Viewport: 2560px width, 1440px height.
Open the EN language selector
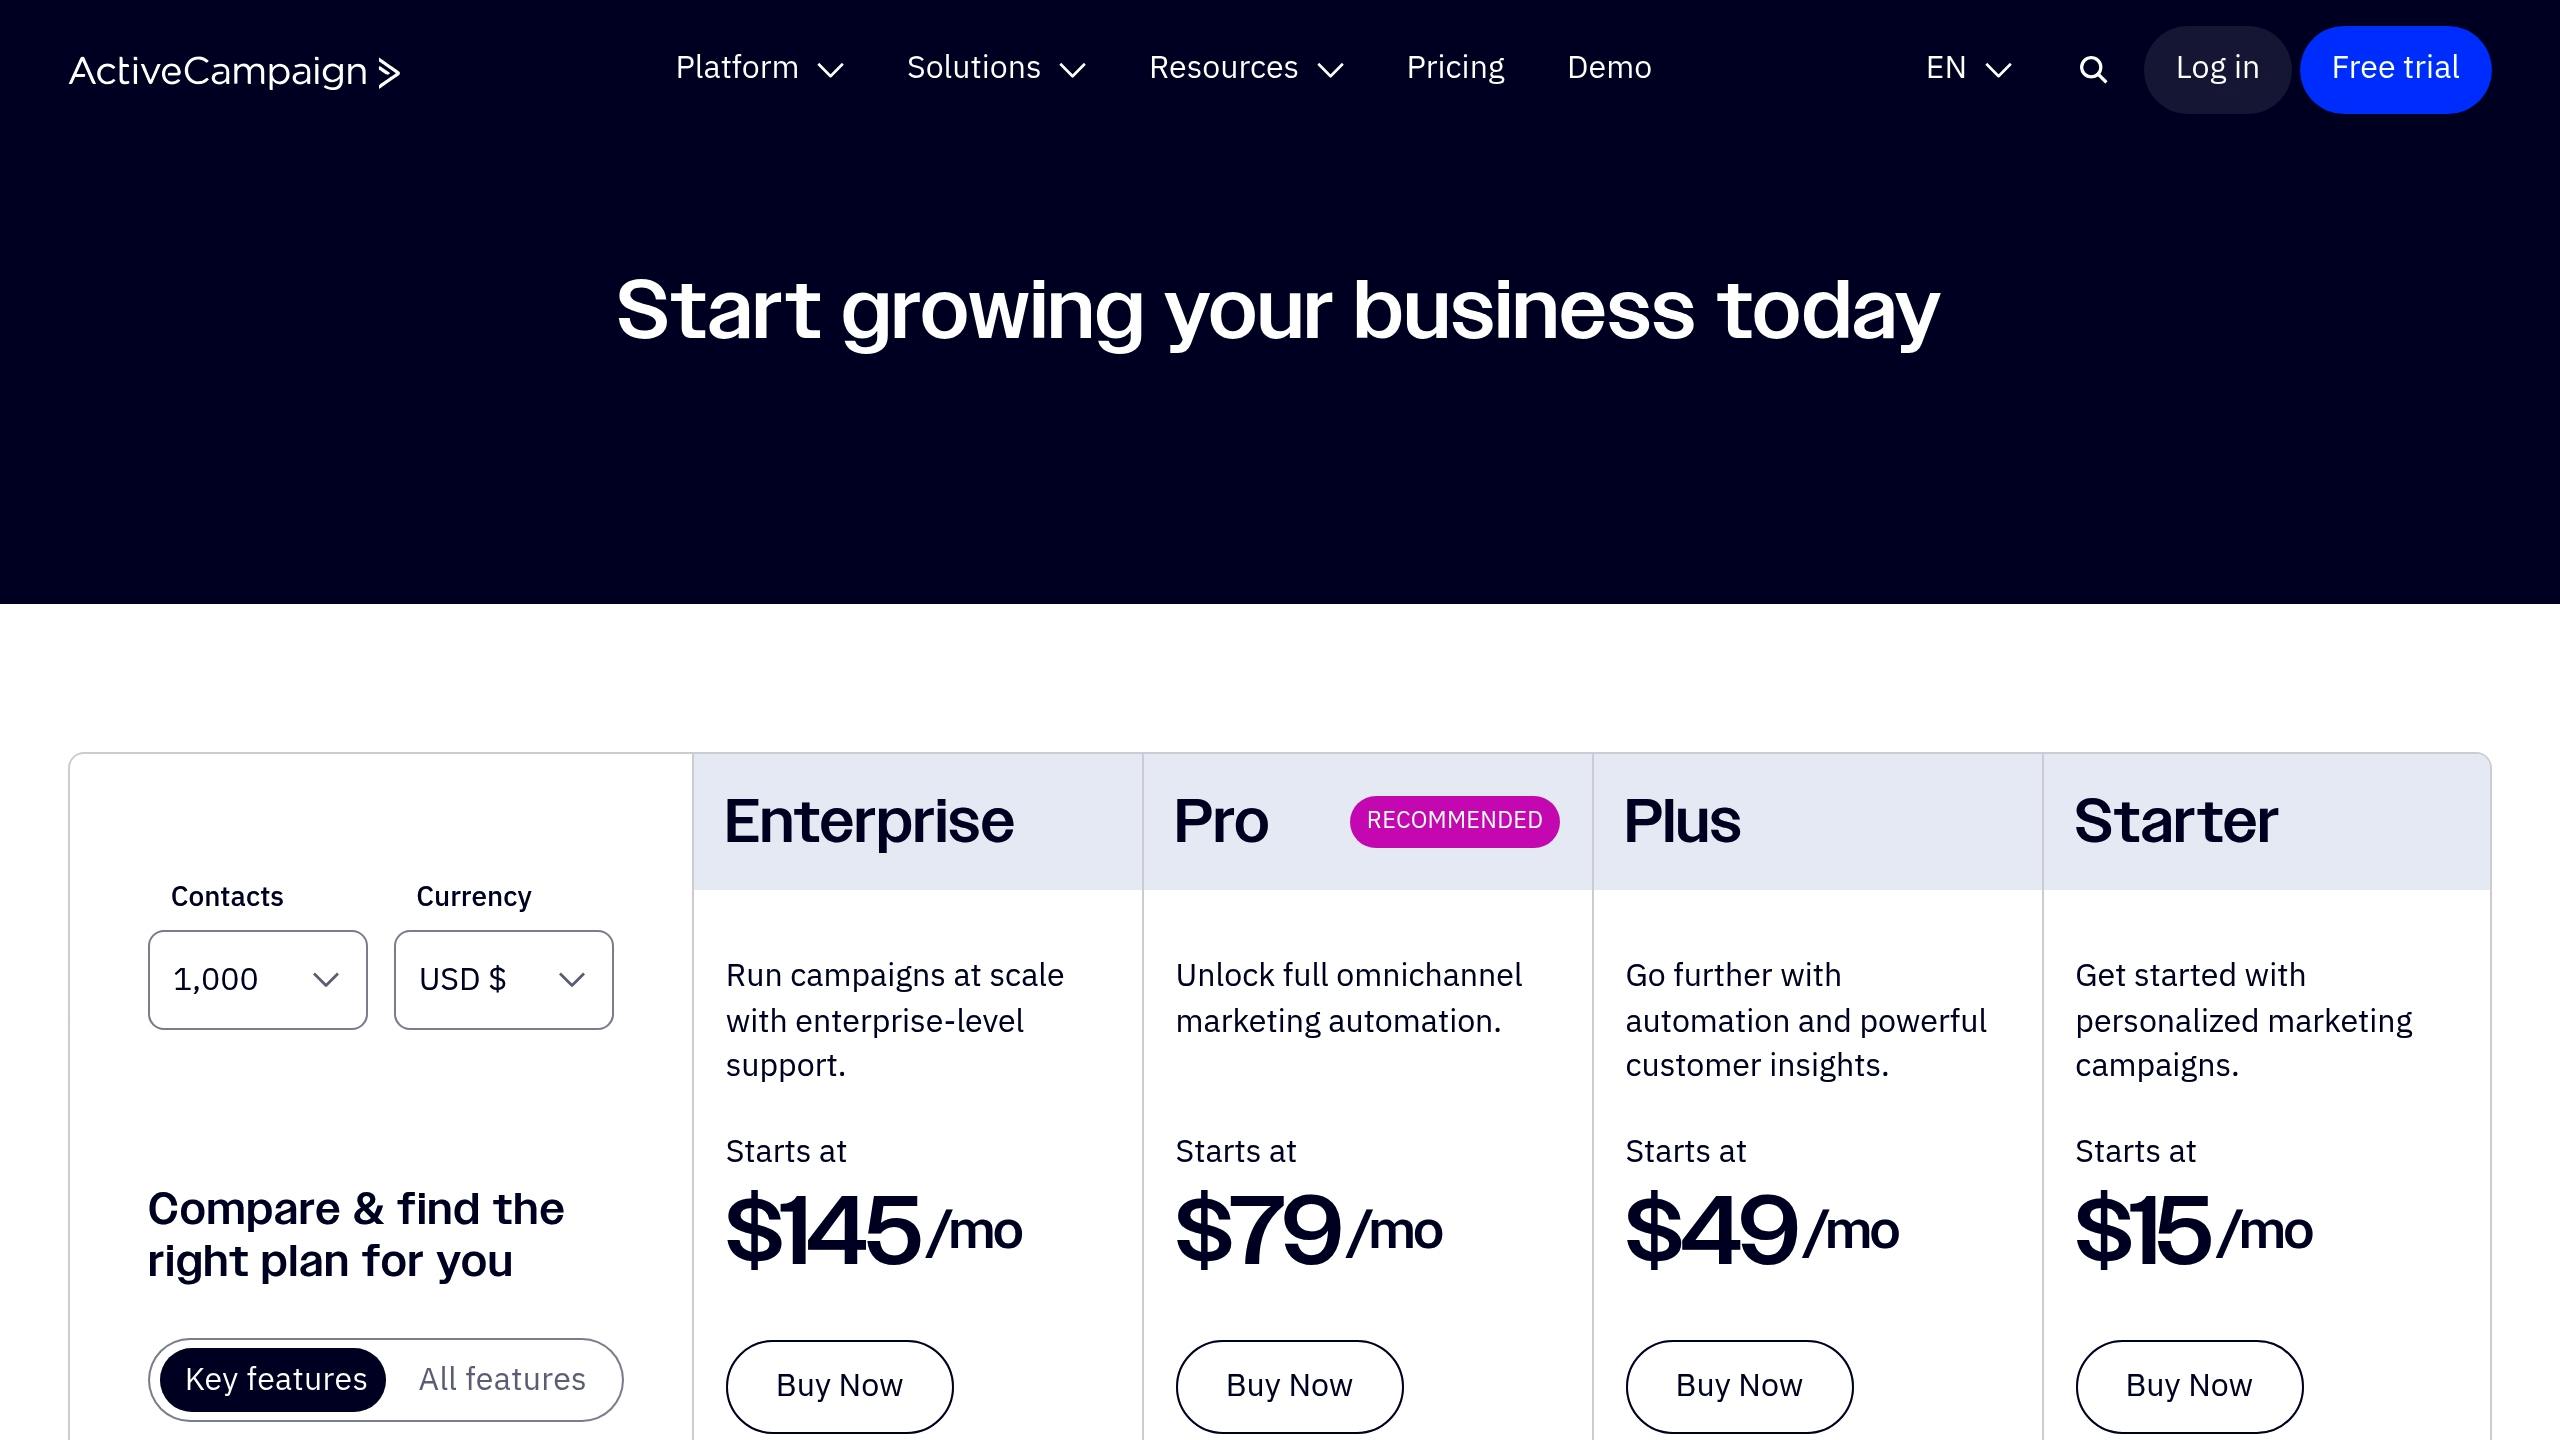coord(1968,68)
